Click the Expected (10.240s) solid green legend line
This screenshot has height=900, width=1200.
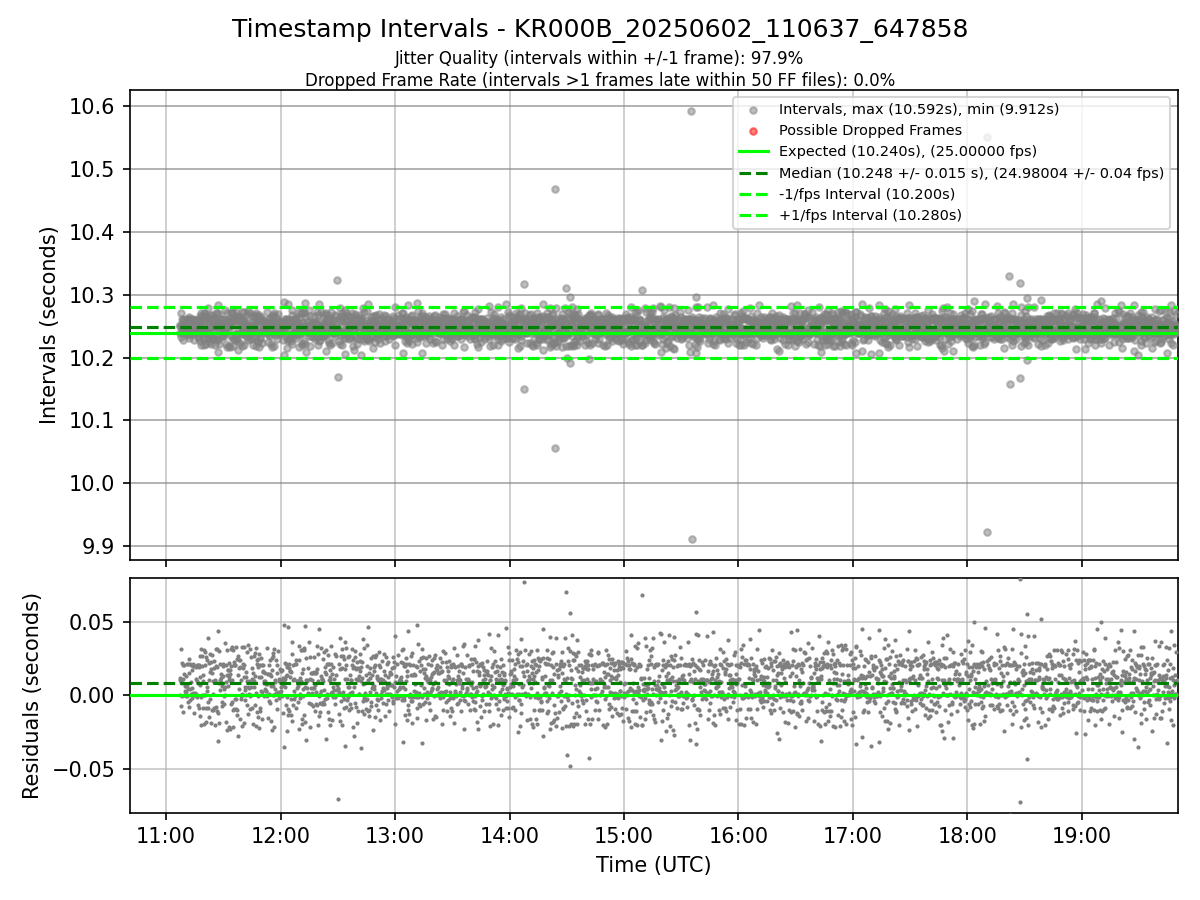pos(754,151)
